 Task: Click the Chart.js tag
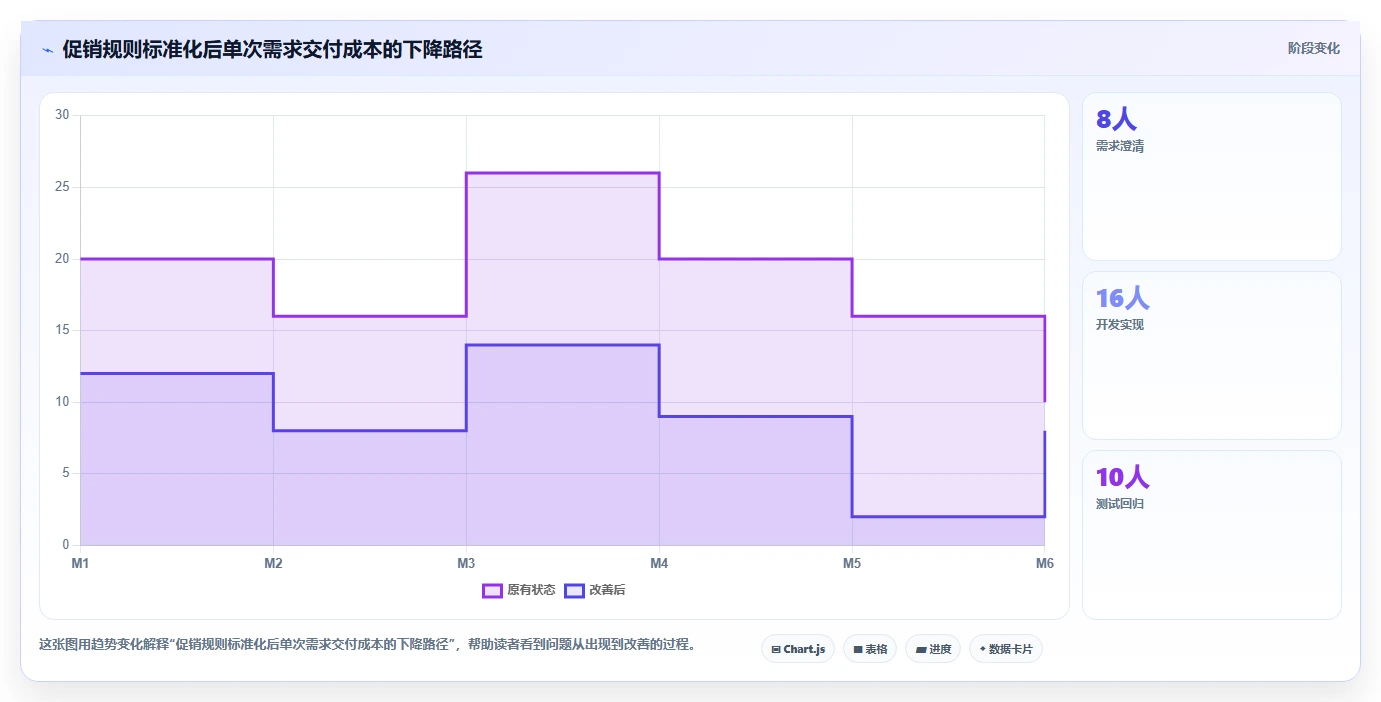click(798, 649)
